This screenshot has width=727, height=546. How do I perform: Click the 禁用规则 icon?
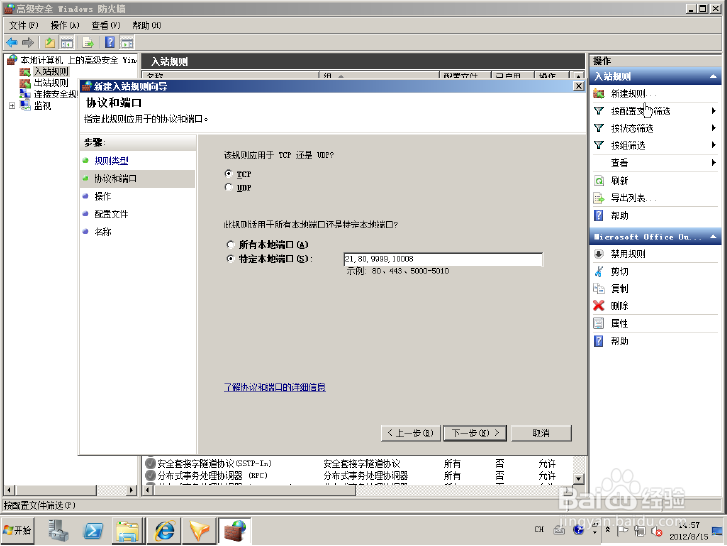pos(599,254)
